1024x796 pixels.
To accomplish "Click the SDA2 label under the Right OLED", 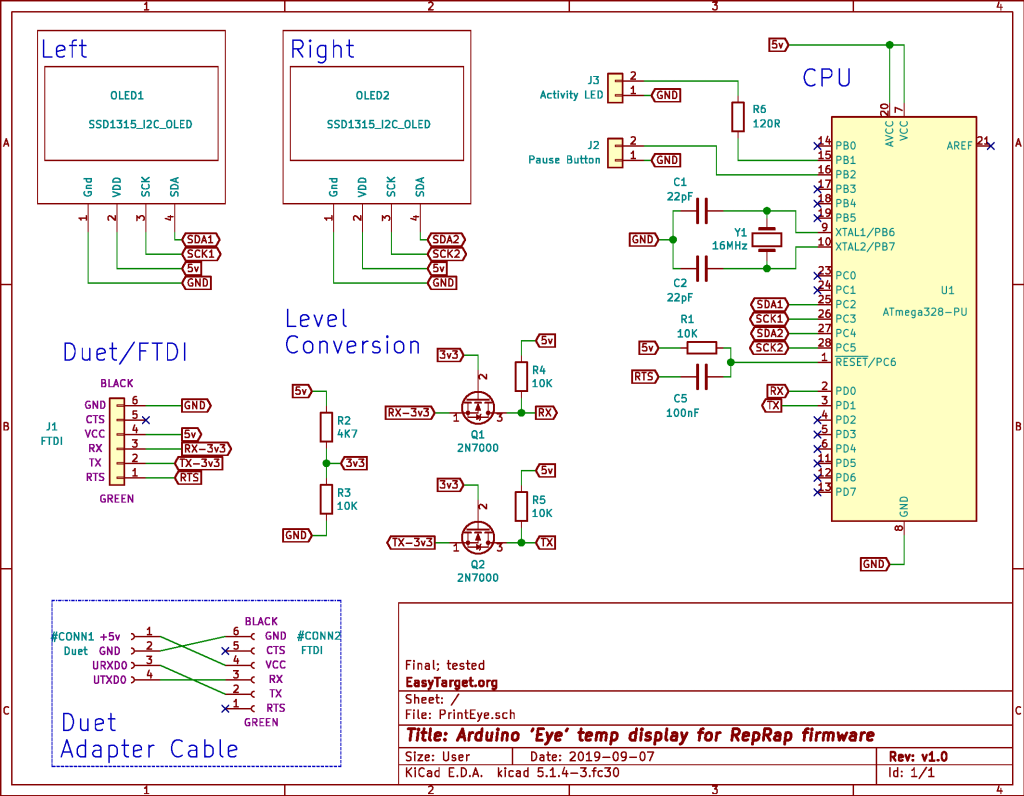I will pos(446,240).
